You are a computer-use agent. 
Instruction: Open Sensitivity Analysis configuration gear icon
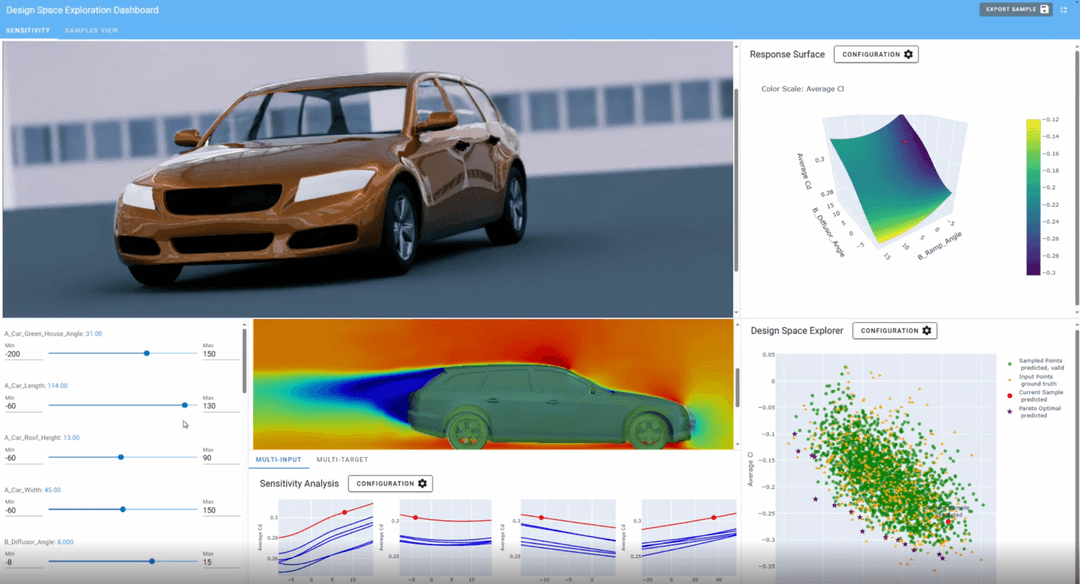pyautogui.click(x=420, y=483)
